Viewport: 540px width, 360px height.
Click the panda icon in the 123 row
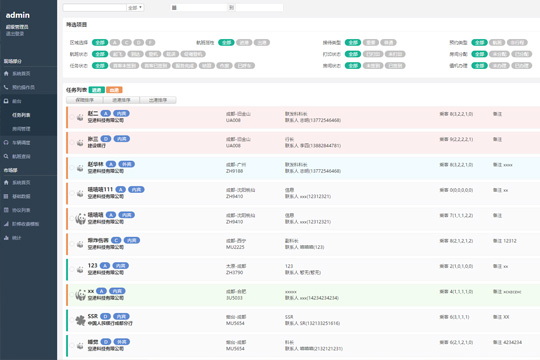pyautogui.click(x=80, y=269)
